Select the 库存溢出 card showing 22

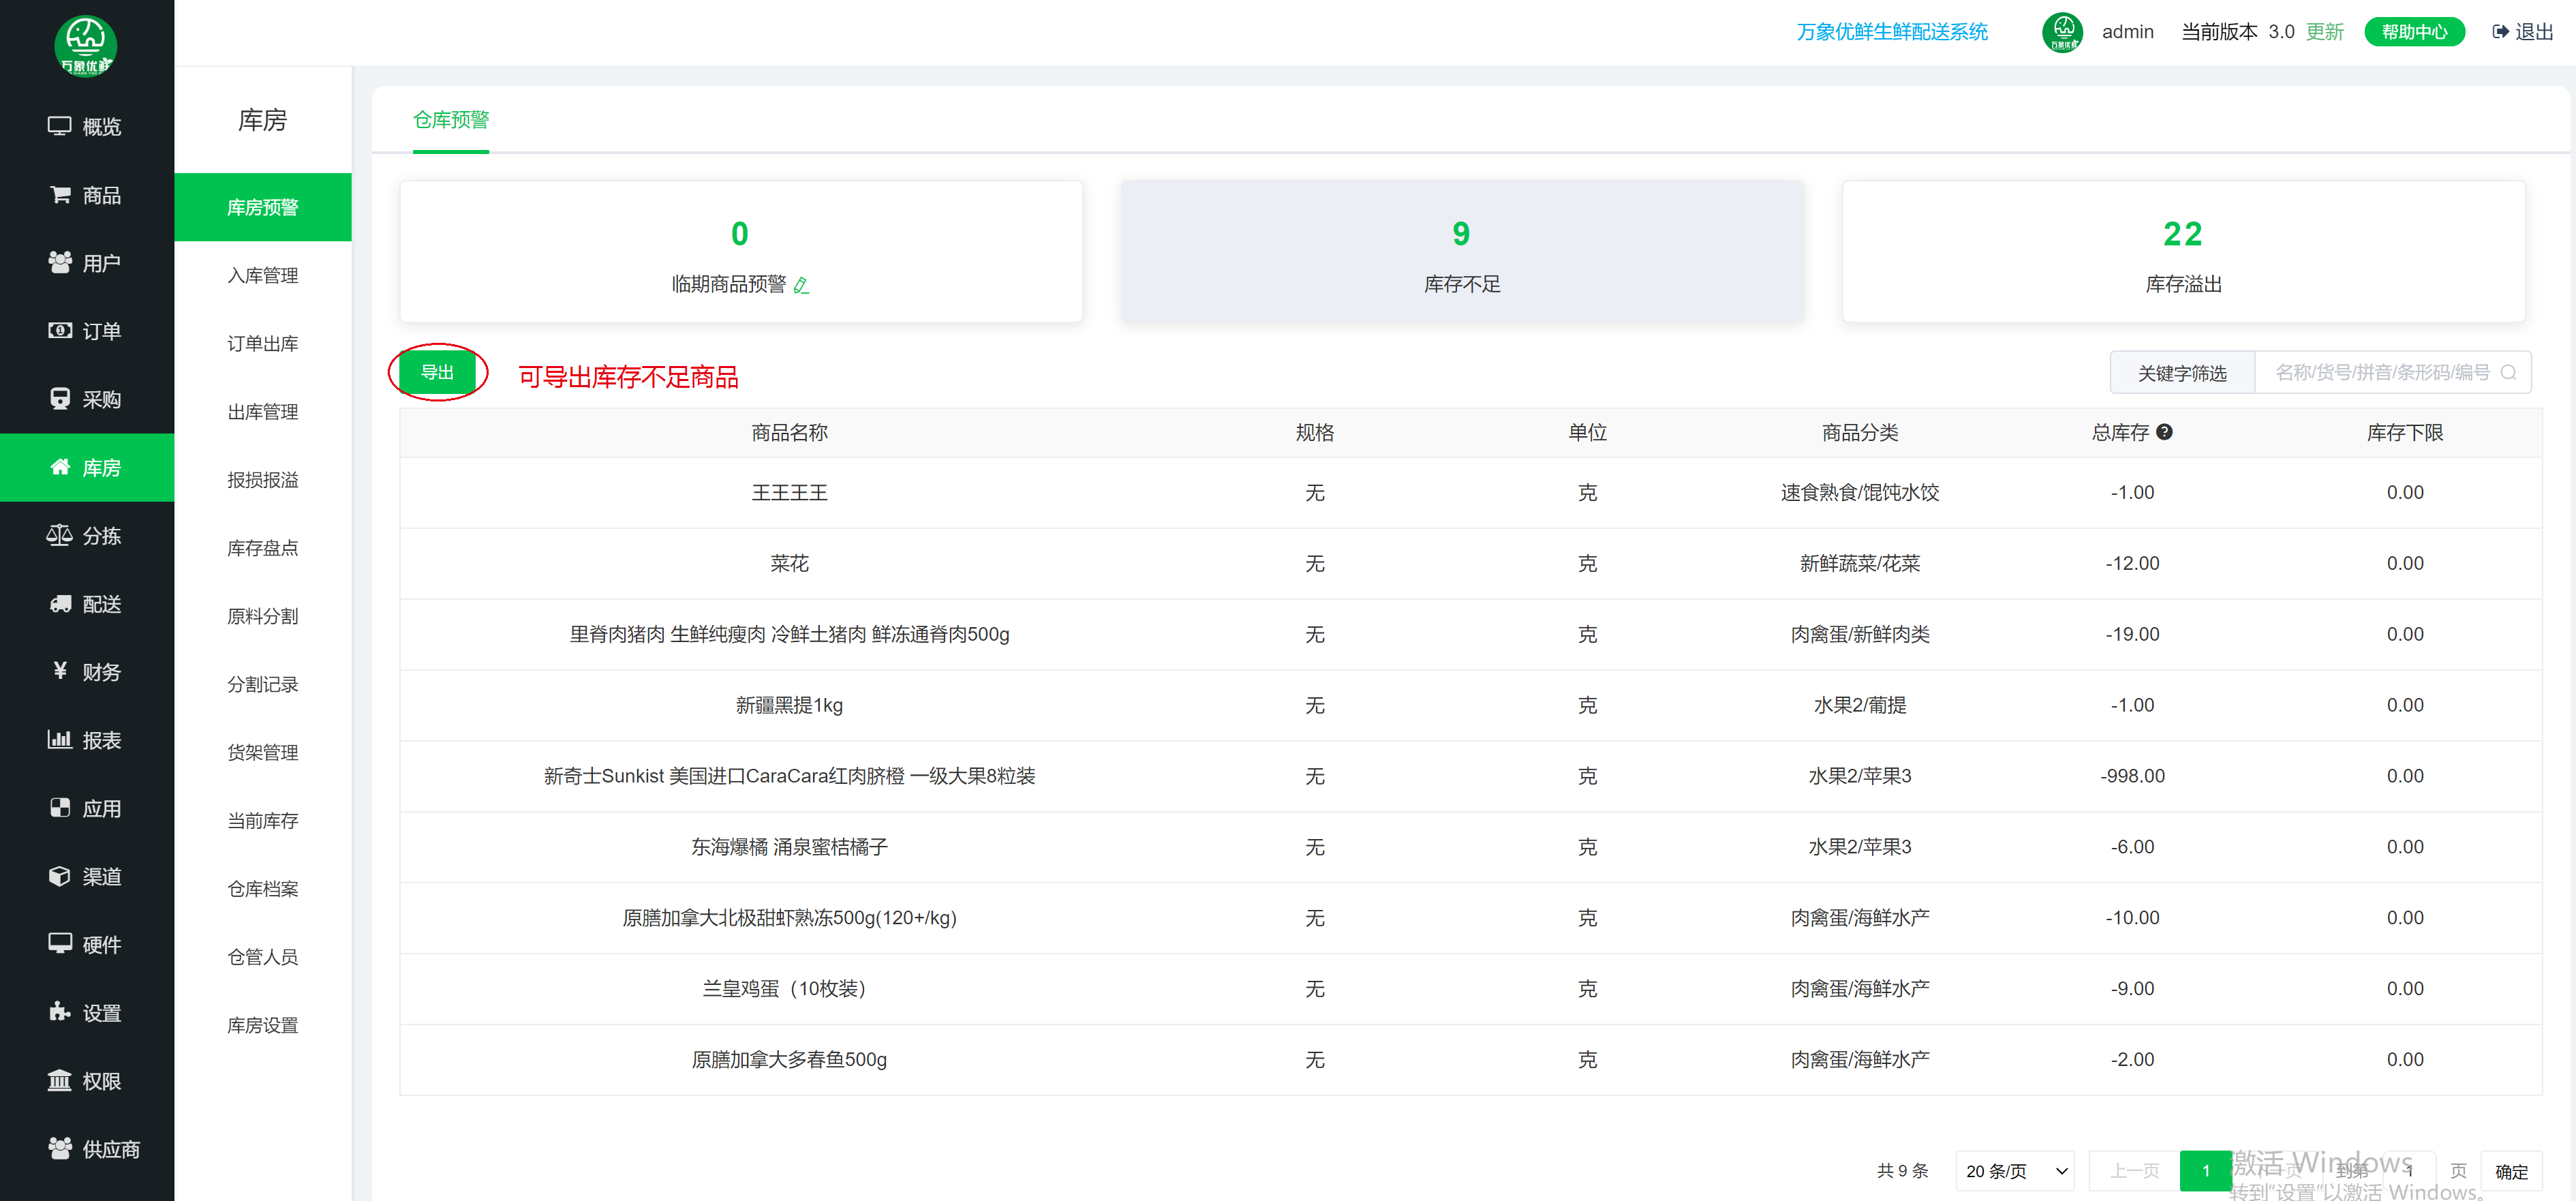tap(2184, 251)
